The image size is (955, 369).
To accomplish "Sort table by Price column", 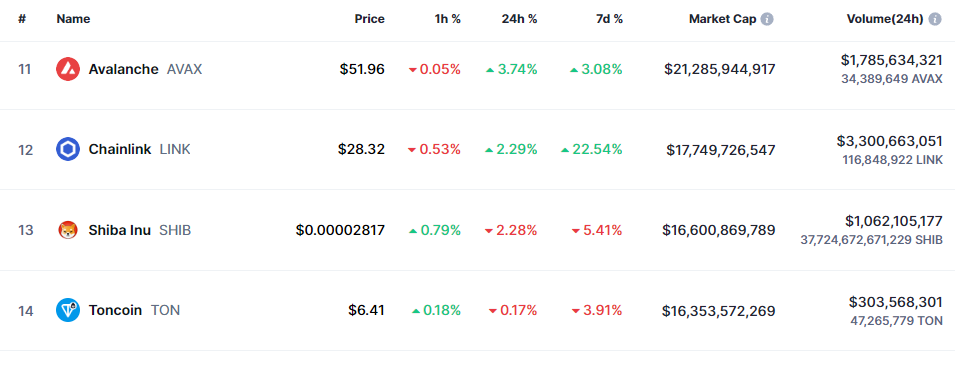I will [370, 19].
